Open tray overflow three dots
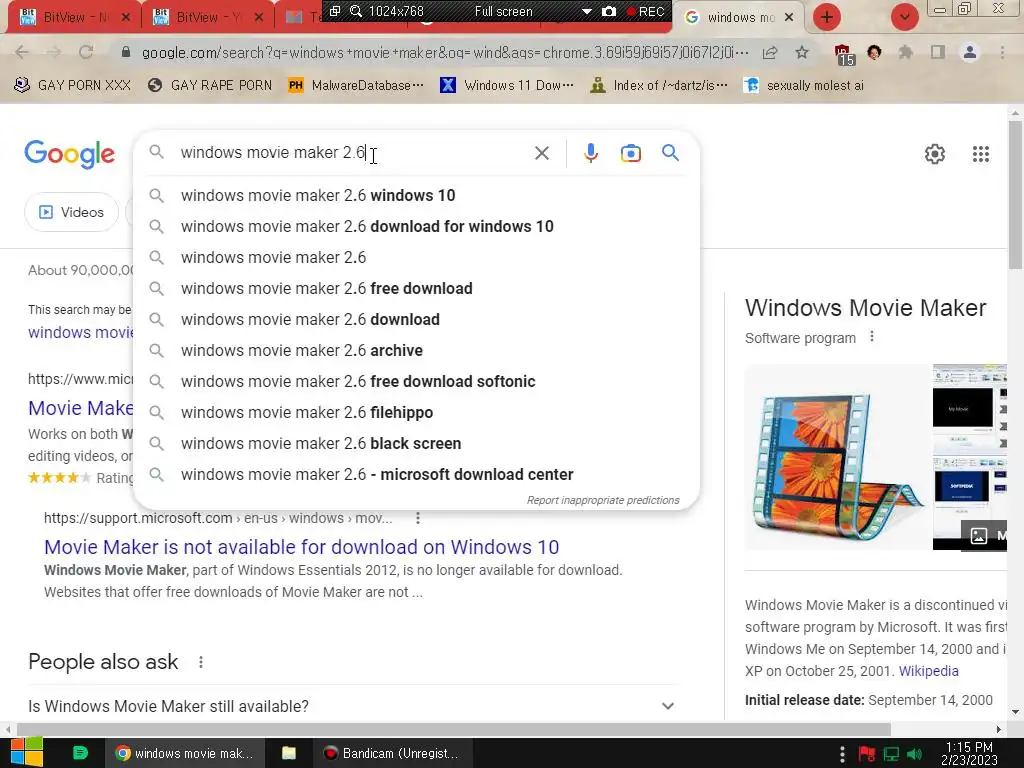The image size is (1024, 768). 842,754
